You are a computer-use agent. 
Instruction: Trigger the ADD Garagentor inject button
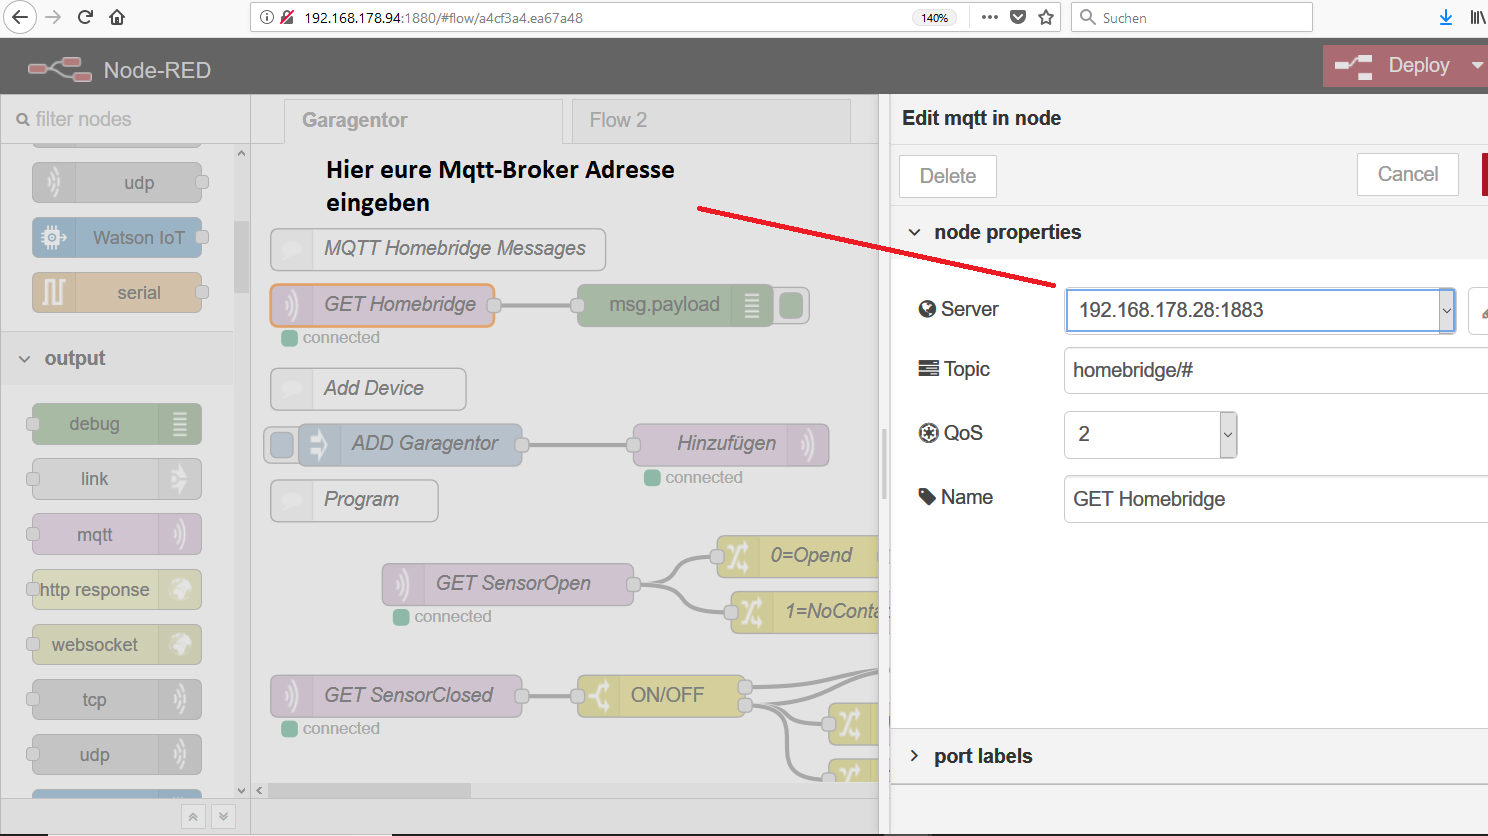tap(282, 444)
